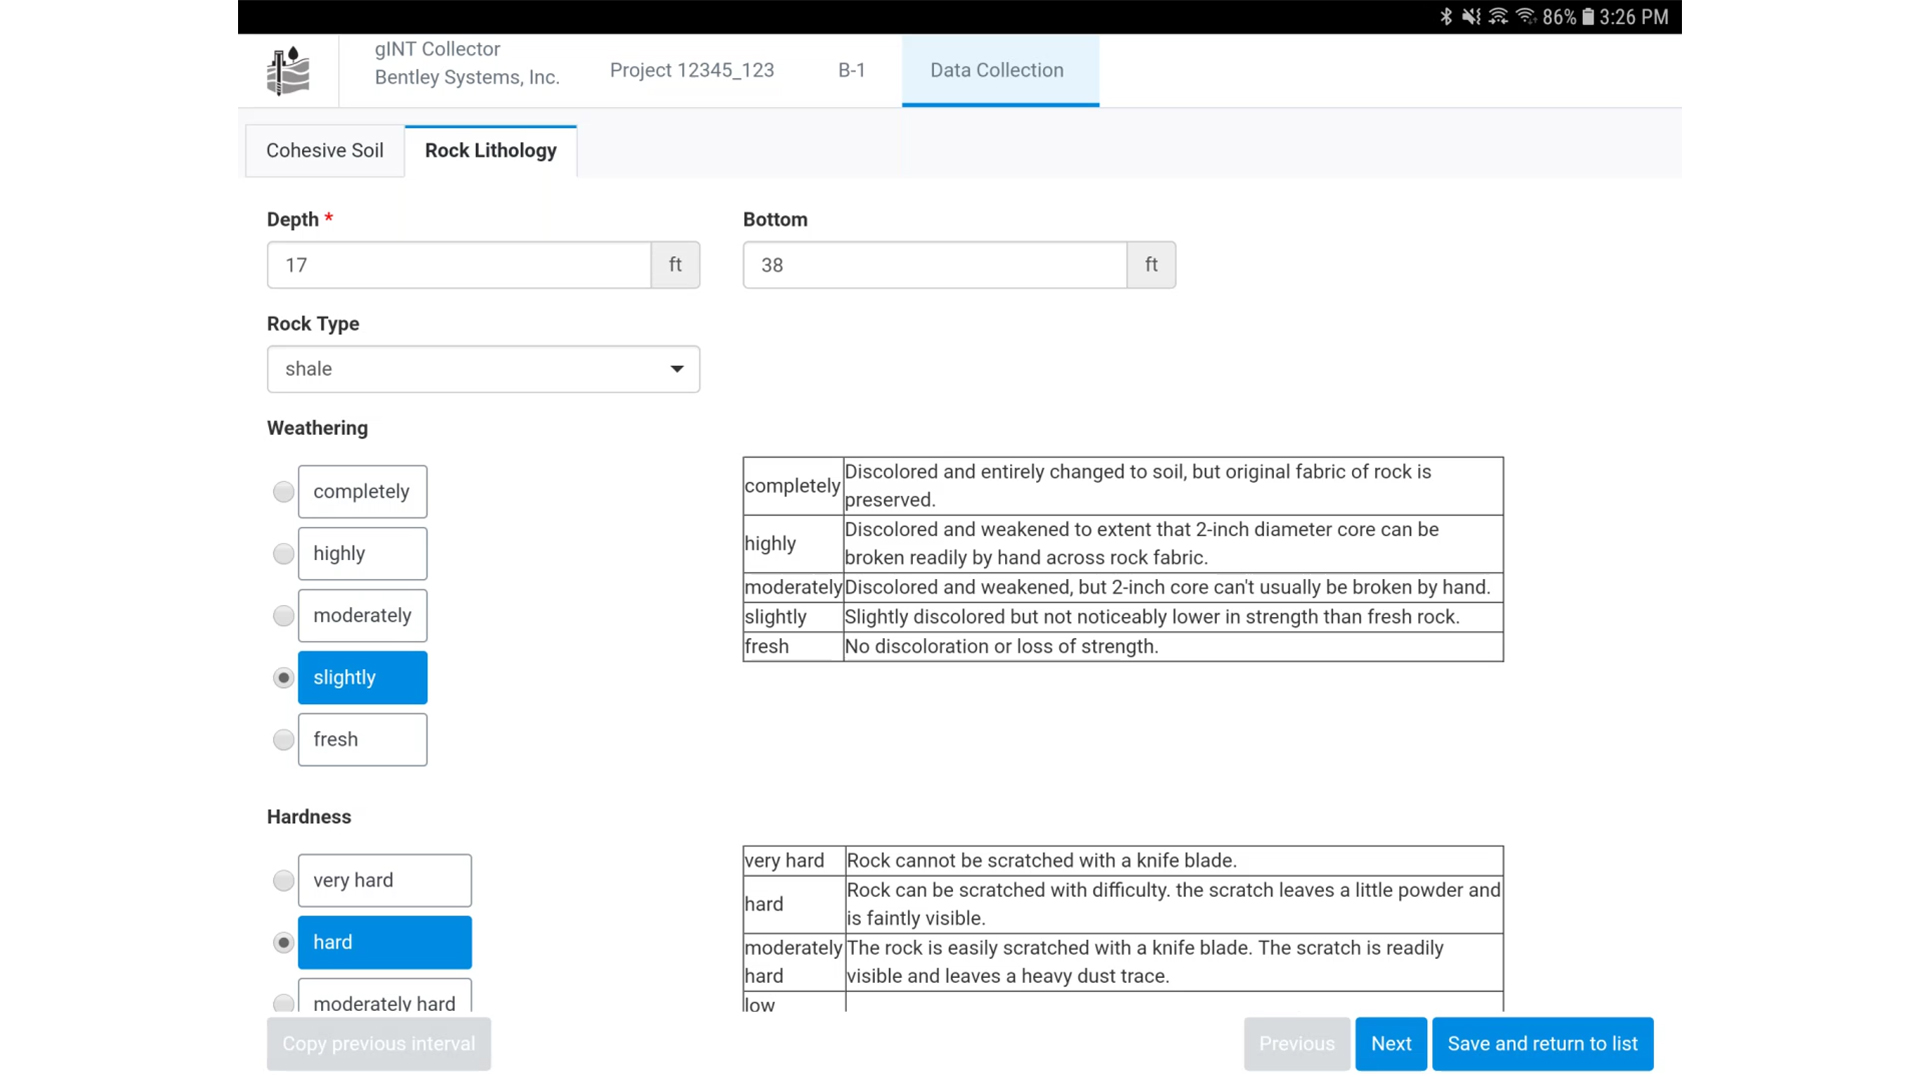The height and width of the screenshot is (1080, 1920).
Task: Click Copy previous interval button
Action: [x=378, y=1044]
